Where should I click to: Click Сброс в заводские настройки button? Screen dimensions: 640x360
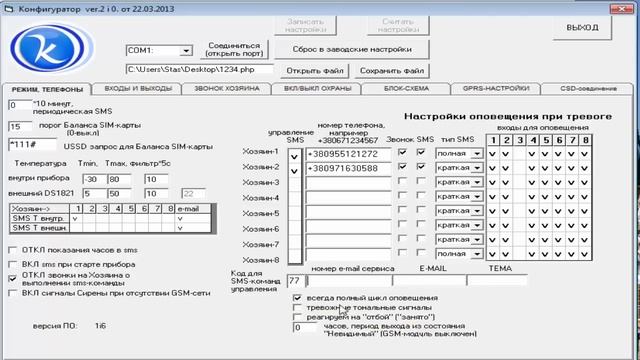(352, 49)
